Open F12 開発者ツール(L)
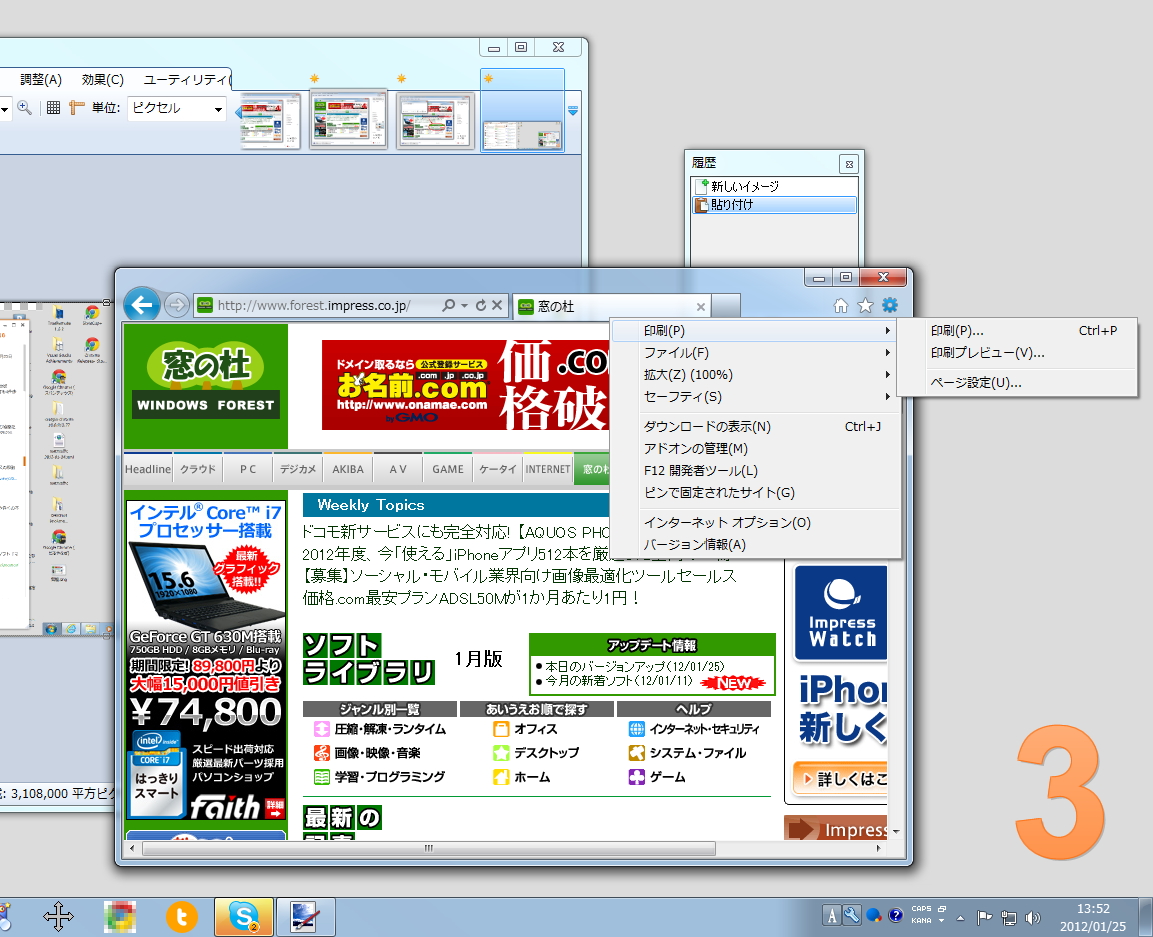This screenshot has width=1153, height=937. pyautogui.click(x=756, y=471)
